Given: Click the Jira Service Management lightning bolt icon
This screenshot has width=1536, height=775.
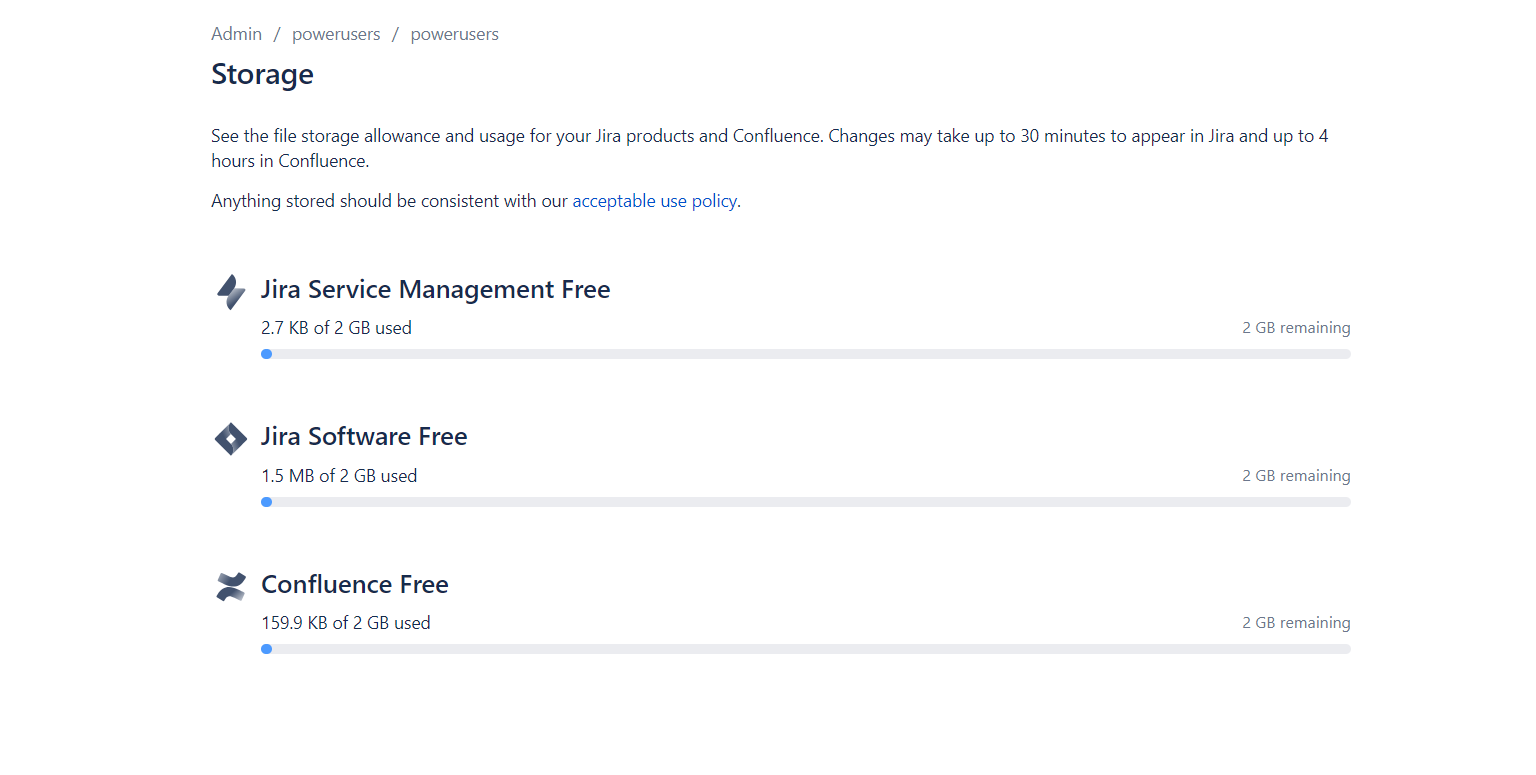Looking at the screenshot, I should [x=230, y=291].
